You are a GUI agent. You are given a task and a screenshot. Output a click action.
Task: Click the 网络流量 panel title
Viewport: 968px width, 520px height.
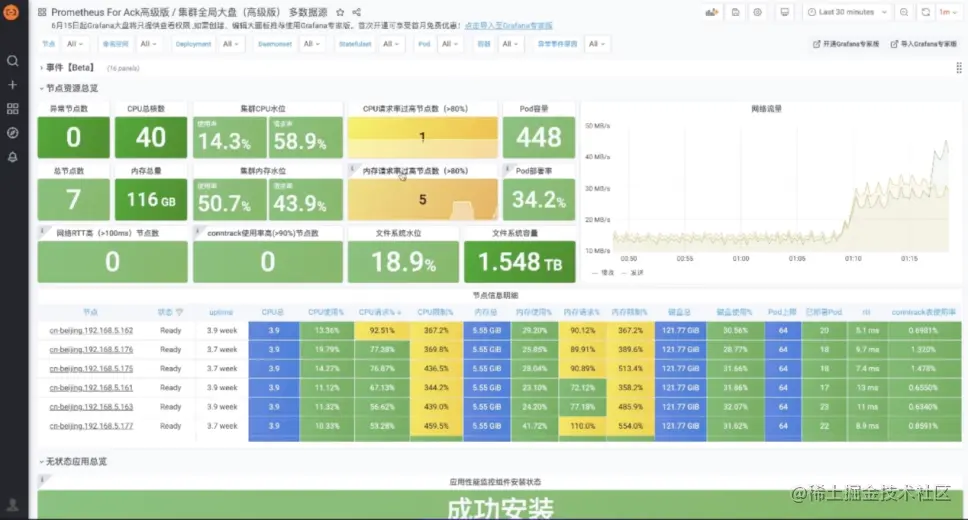tap(766, 109)
